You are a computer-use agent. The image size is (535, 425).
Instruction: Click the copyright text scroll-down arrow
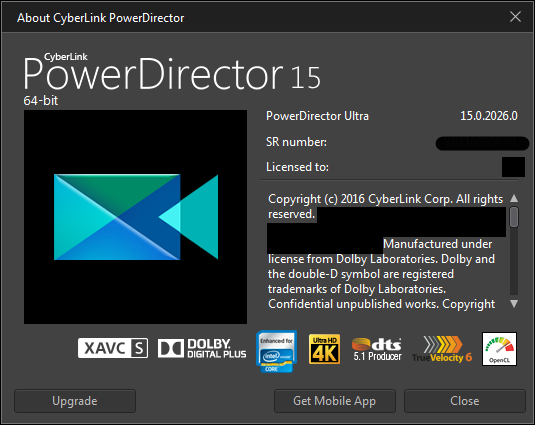coord(514,303)
